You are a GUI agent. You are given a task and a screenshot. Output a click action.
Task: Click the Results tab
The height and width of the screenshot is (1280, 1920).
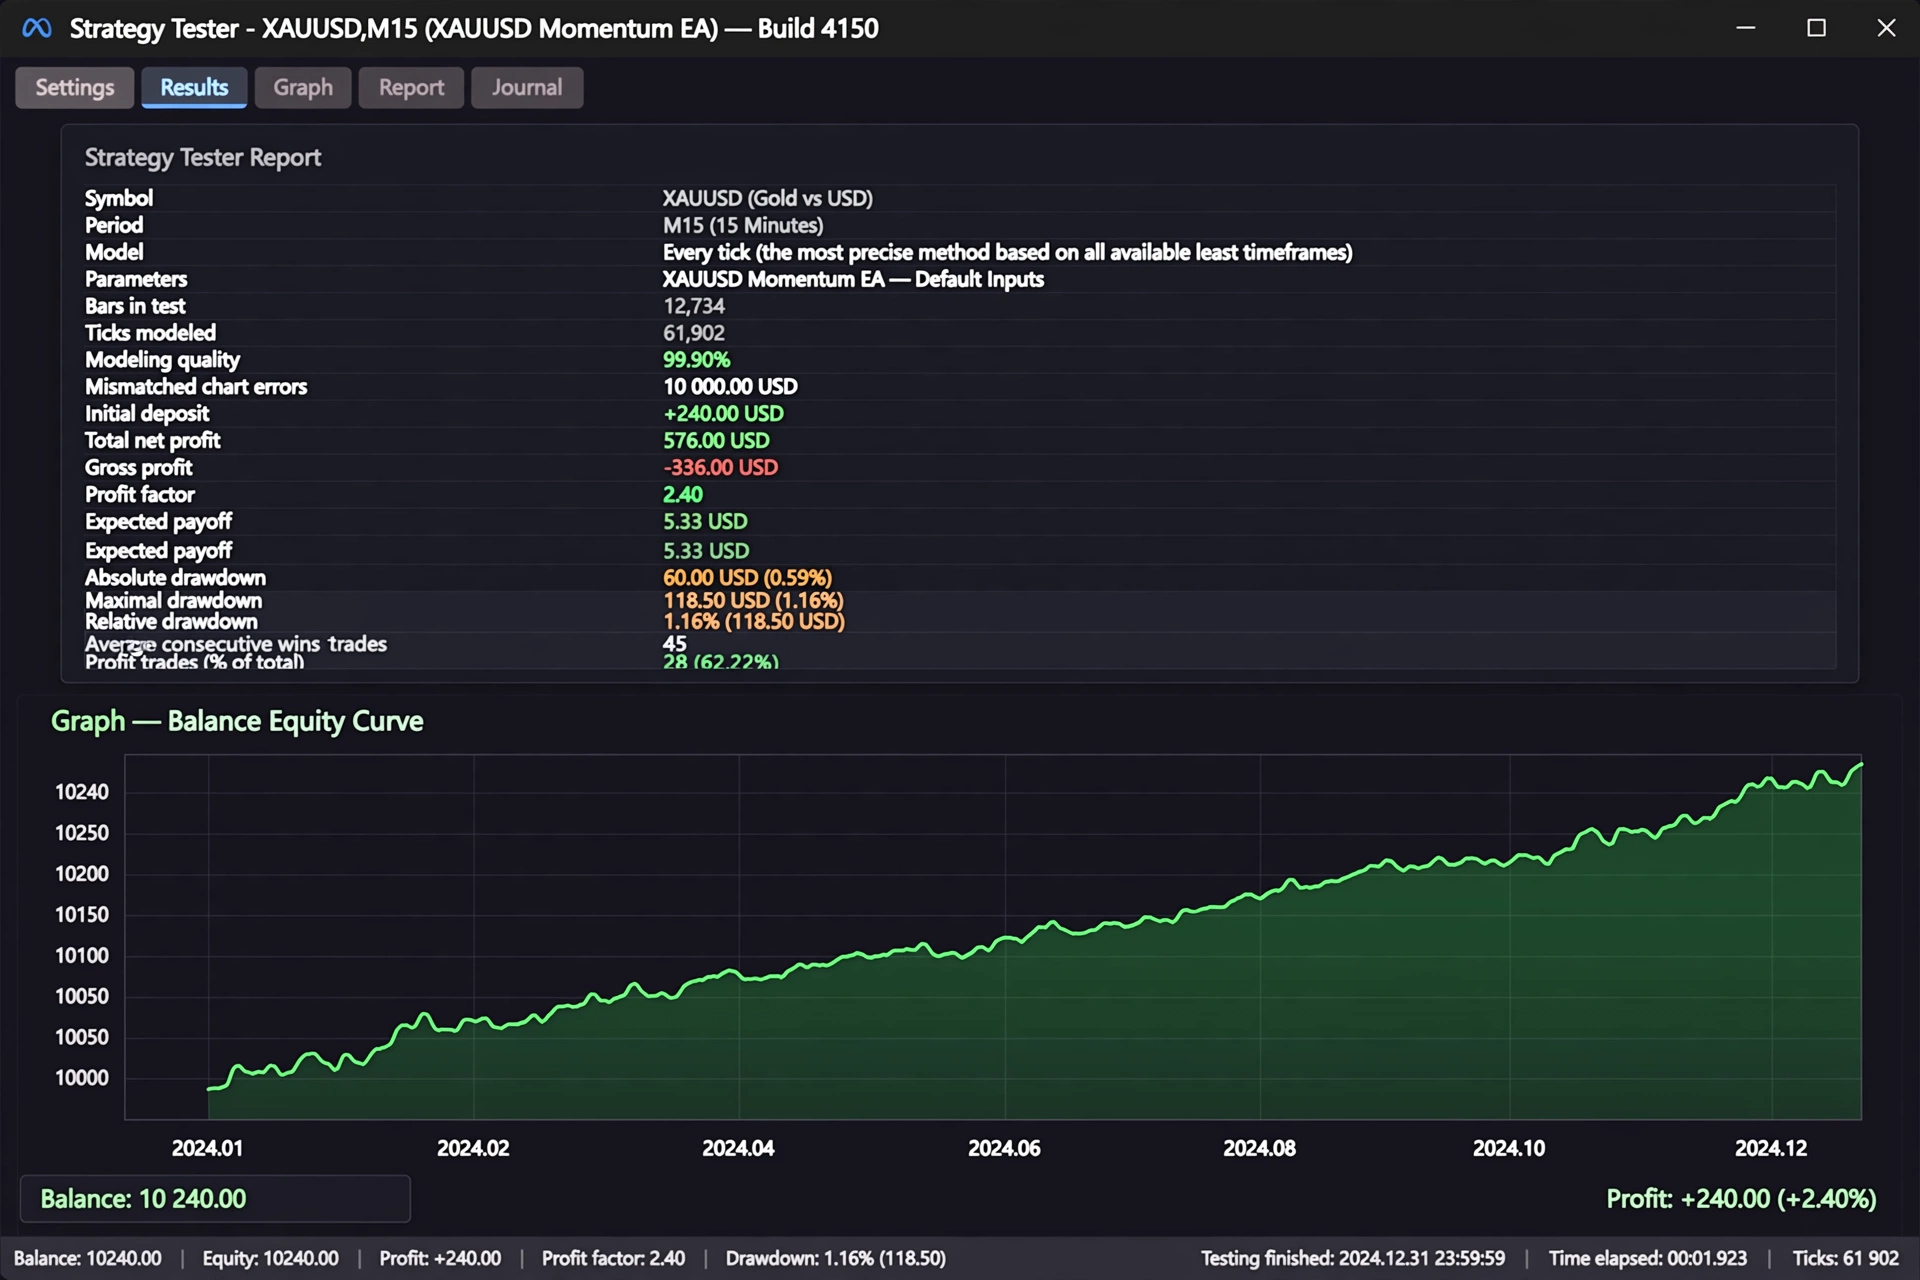[x=194, y=88]
